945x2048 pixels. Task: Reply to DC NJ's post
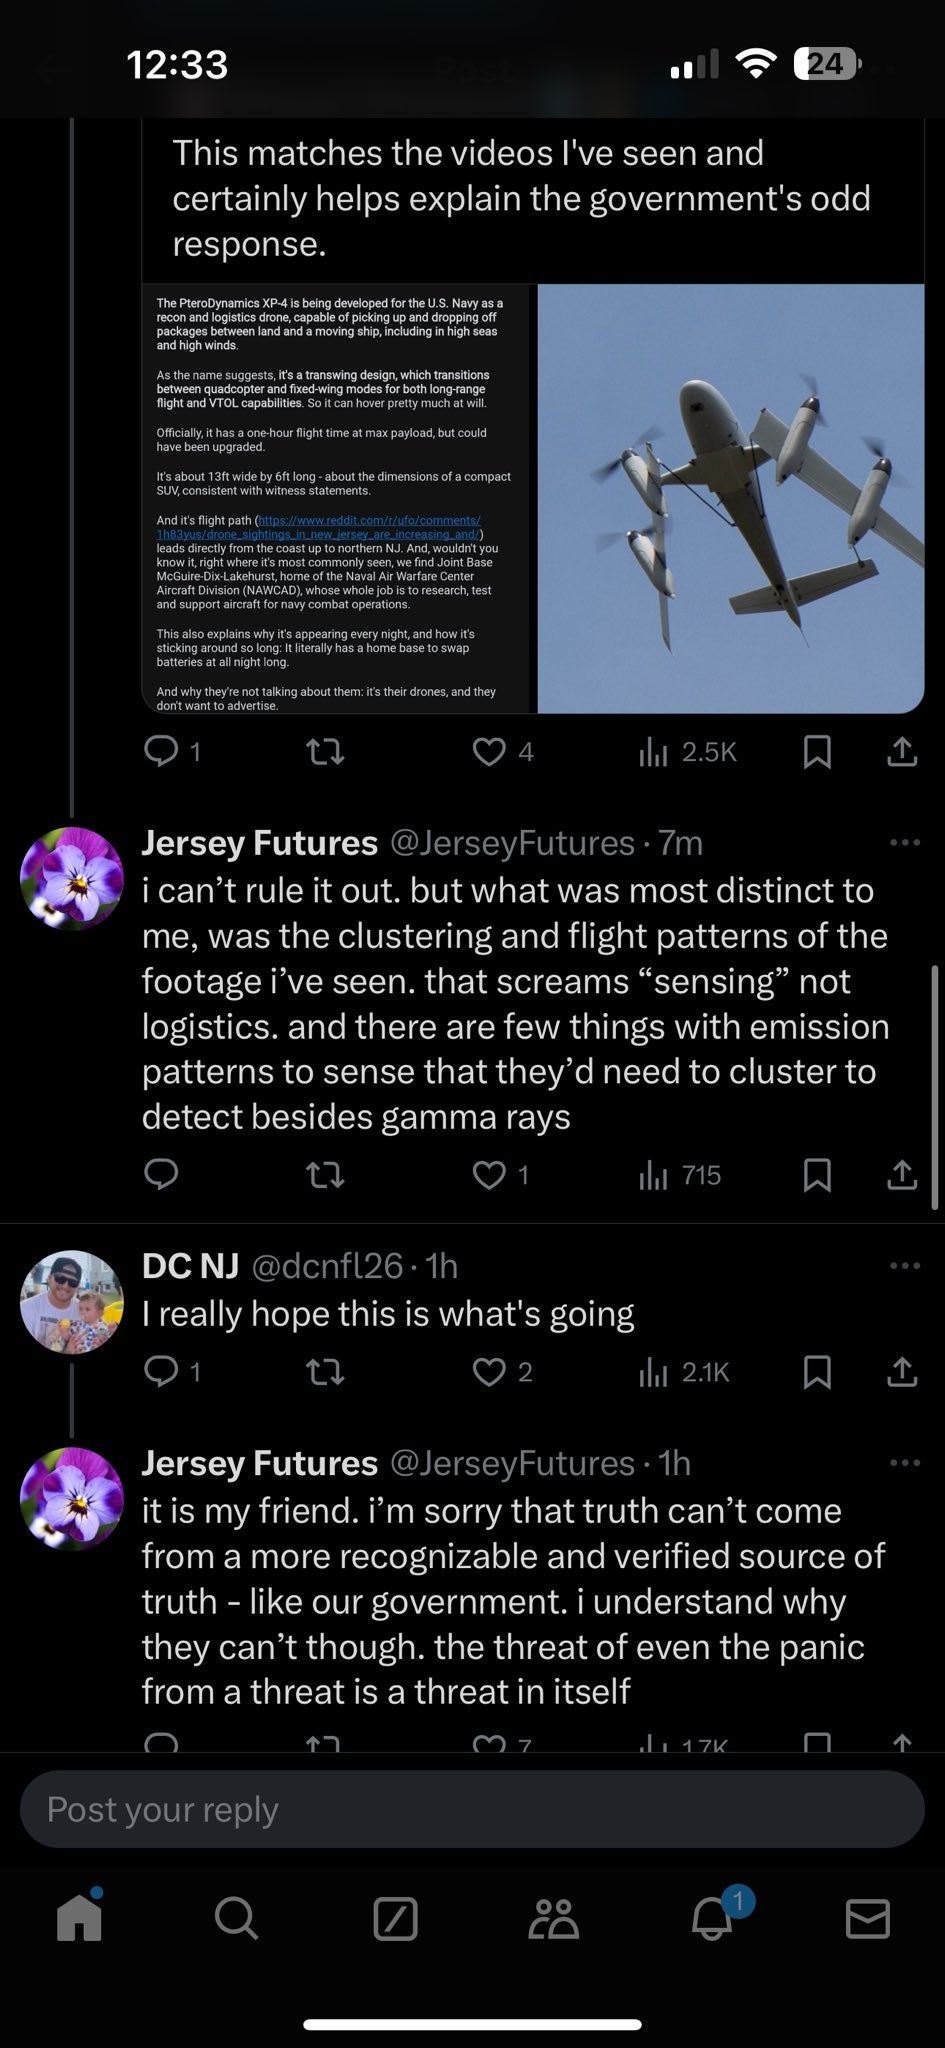coord(161,1371)
